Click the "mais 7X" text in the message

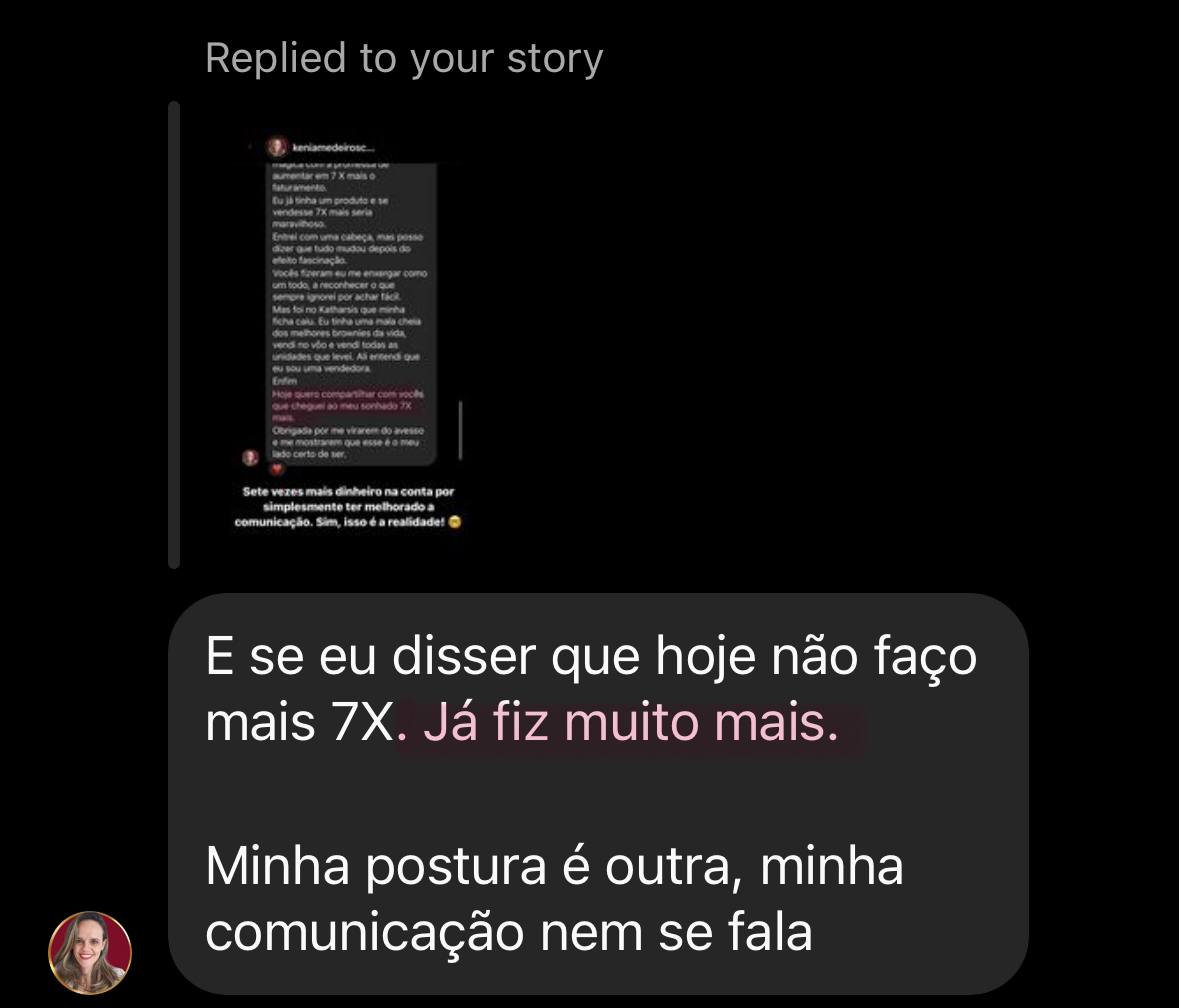click(x=299, y=723)
